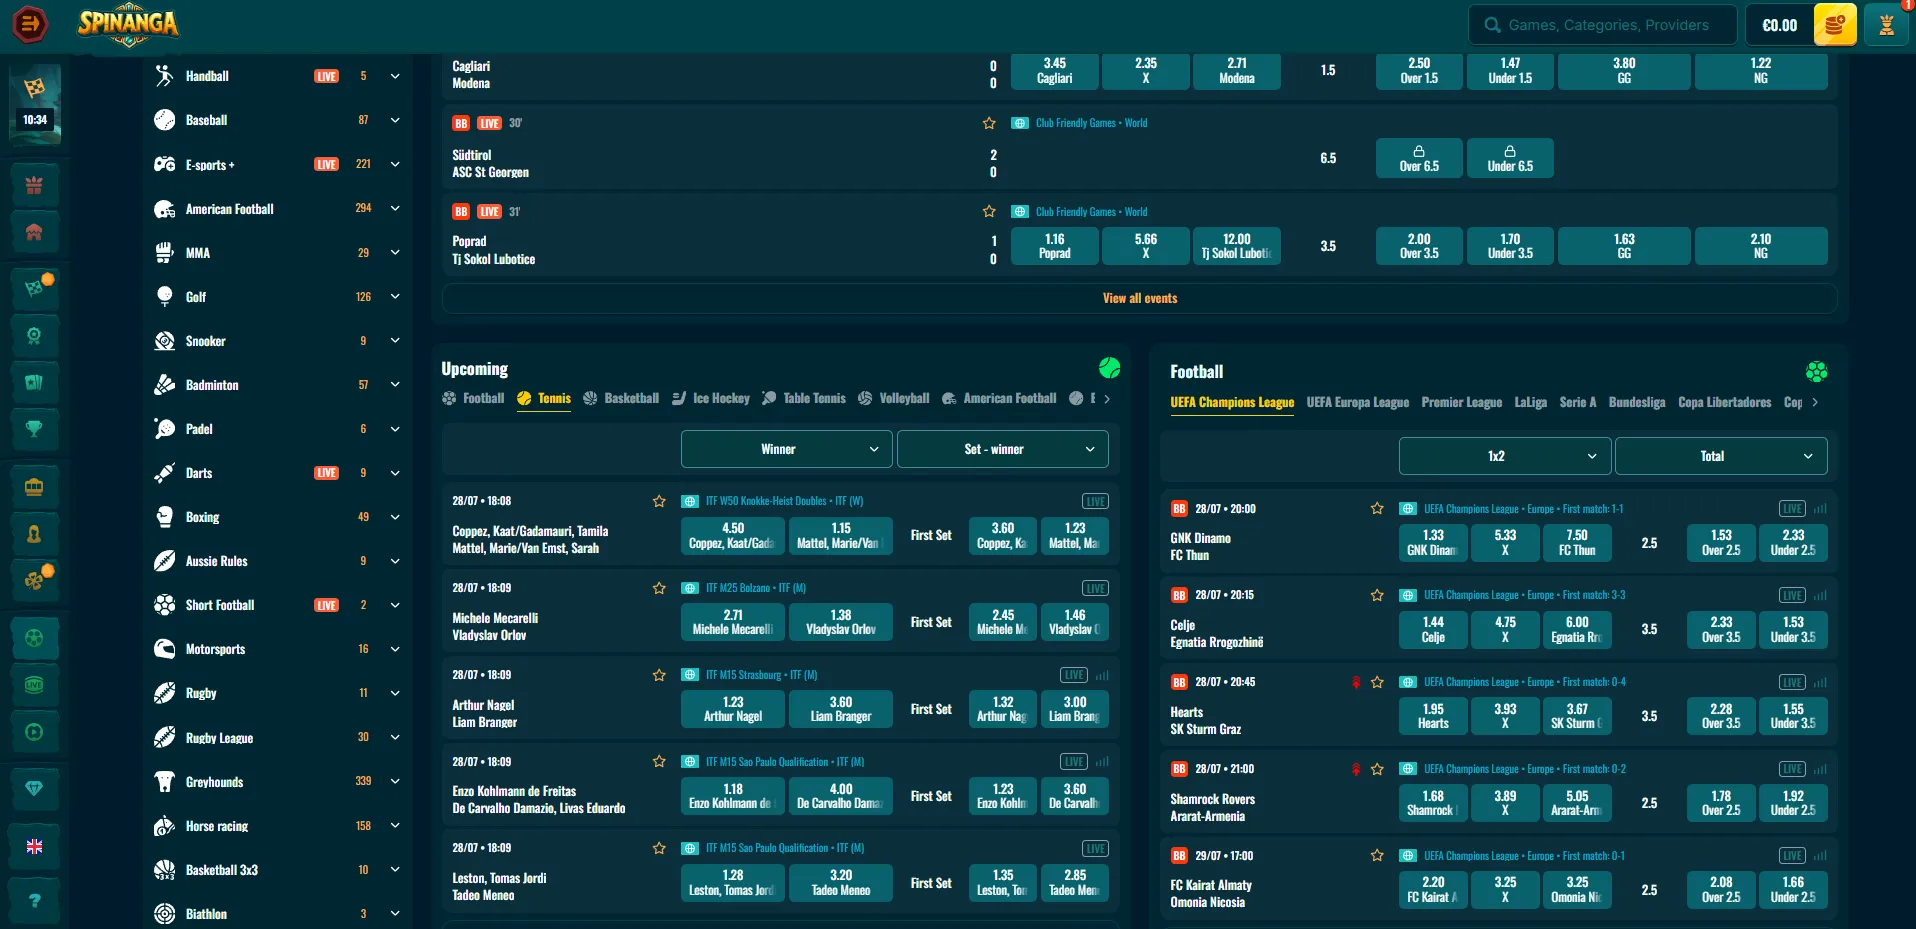Image resolution: width=1916 pixels, height=929 pixels.
Task: Pick 4.50 odds for Coppez, Kaat/Gadamauri
Action: point(733,535)
